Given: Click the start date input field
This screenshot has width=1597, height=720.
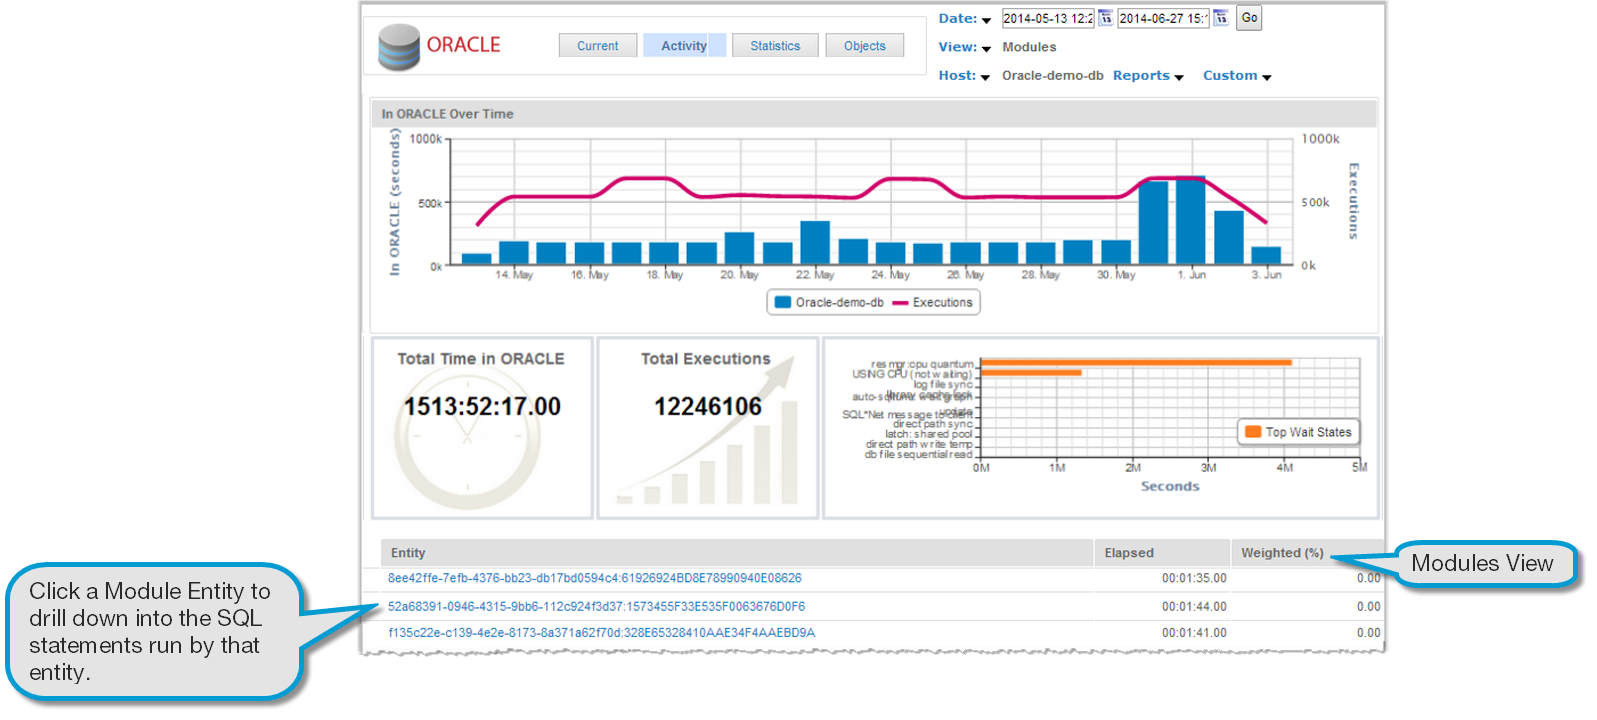Looking at the screenshot, I should point(1048,18).
